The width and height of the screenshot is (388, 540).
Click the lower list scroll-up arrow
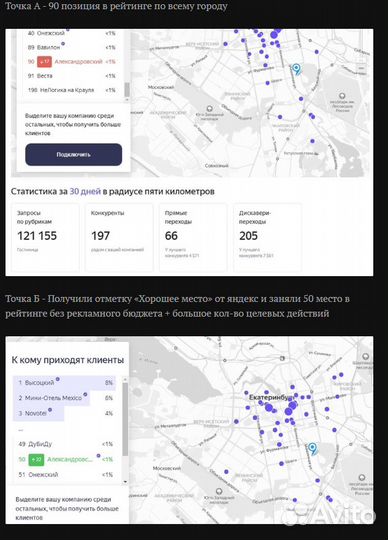125,379
